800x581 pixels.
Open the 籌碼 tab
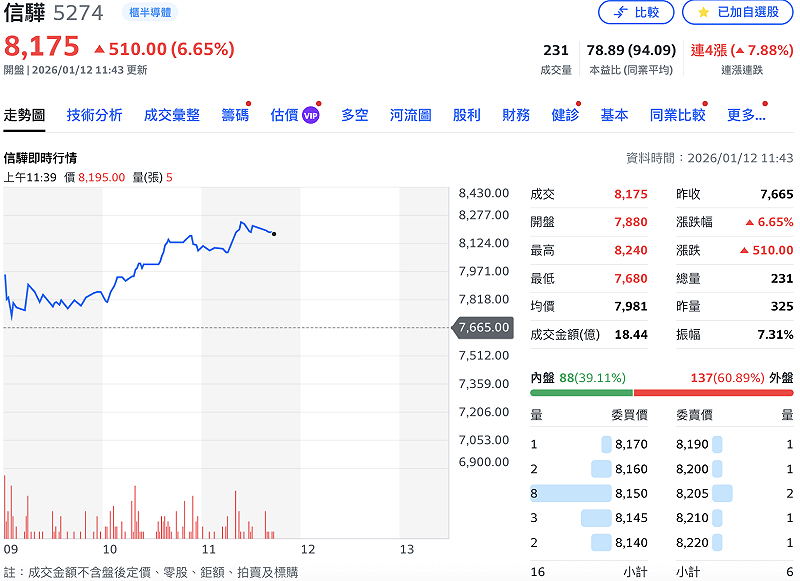coord(237,115)
